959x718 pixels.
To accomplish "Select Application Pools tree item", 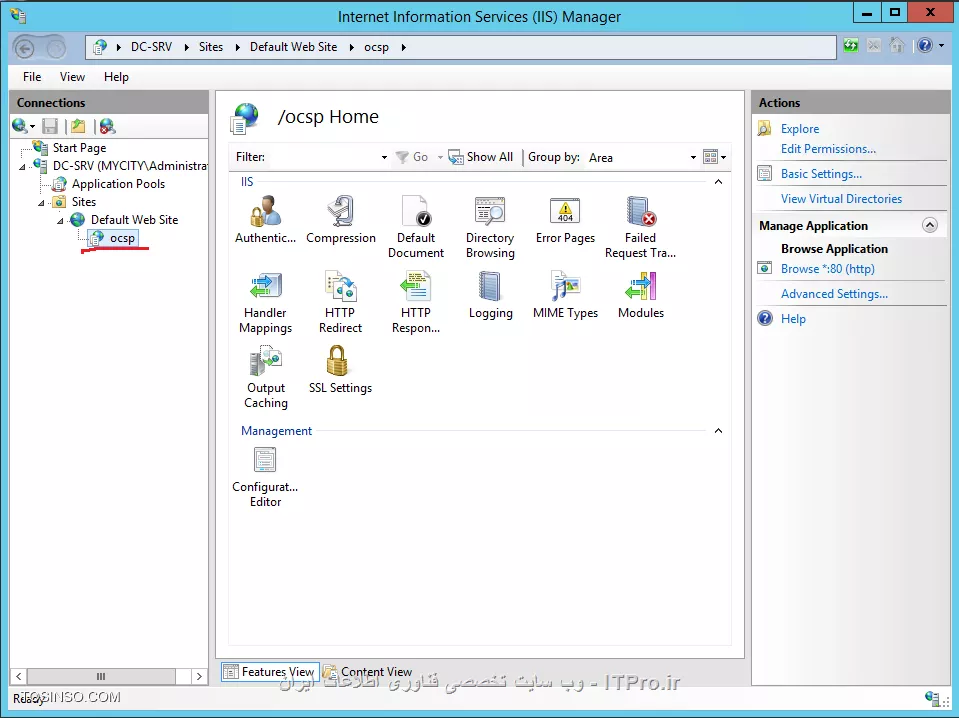I will click(118, 184).
